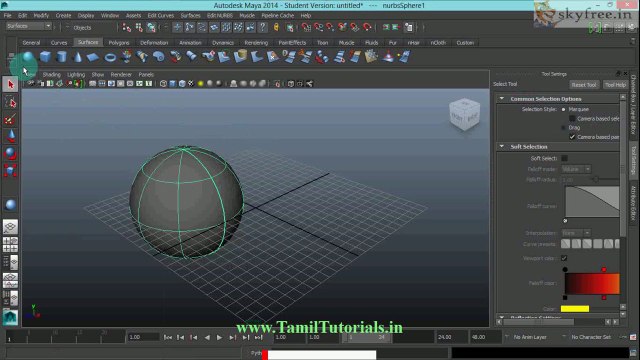Click the lock selection icon

[x=276, y=27]
